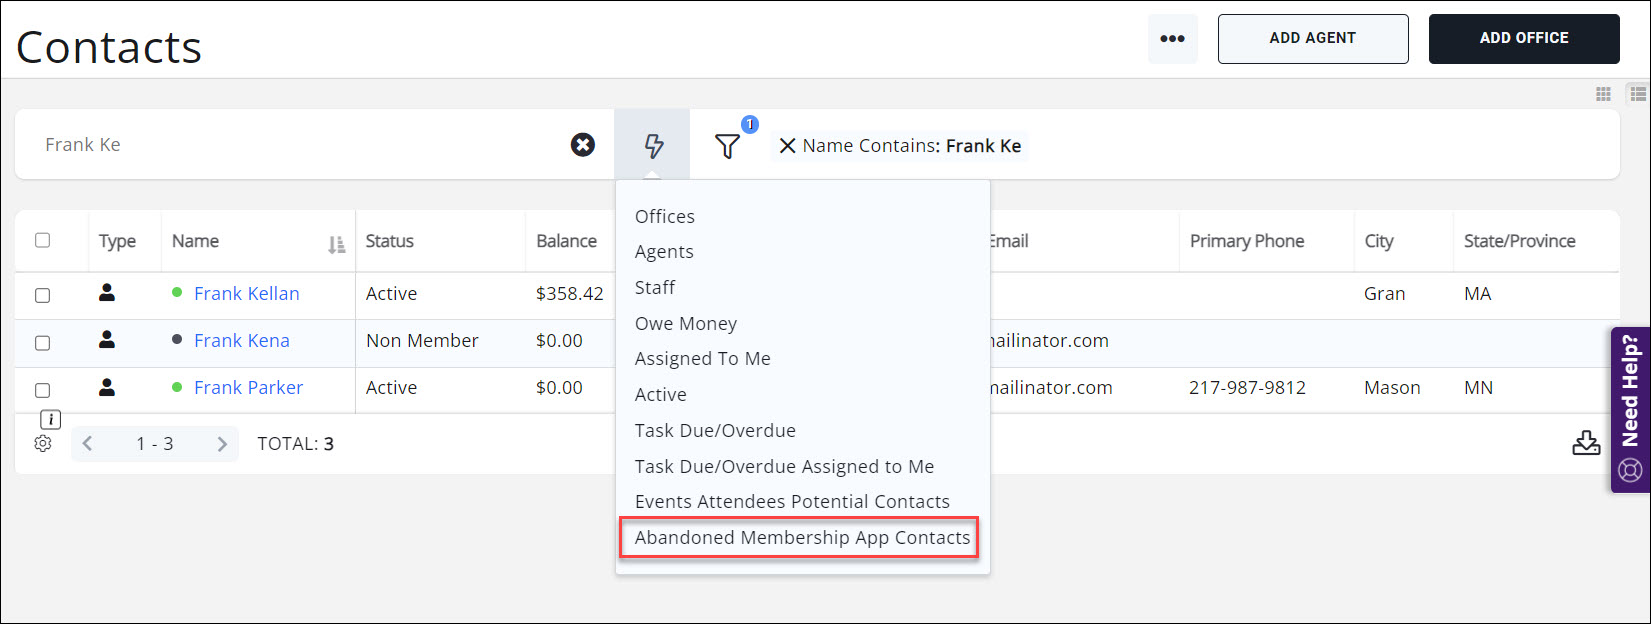This screenshot has width=1651, height=624.
Task: Open the quick filter lightning bolt menu
Action: pyautogui.click(x=653, y=146)
